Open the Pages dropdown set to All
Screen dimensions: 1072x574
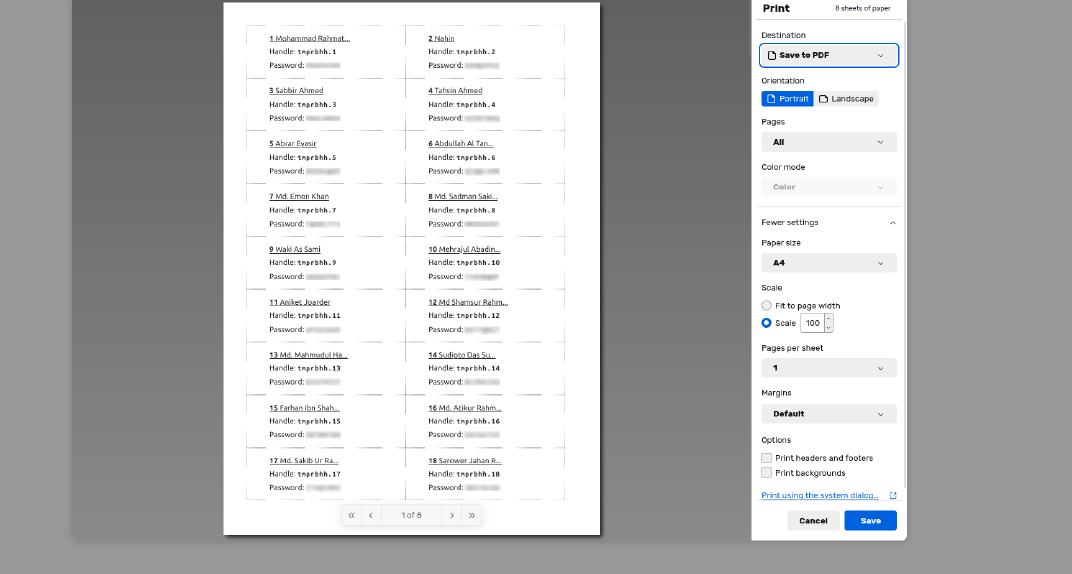[828, 142]
